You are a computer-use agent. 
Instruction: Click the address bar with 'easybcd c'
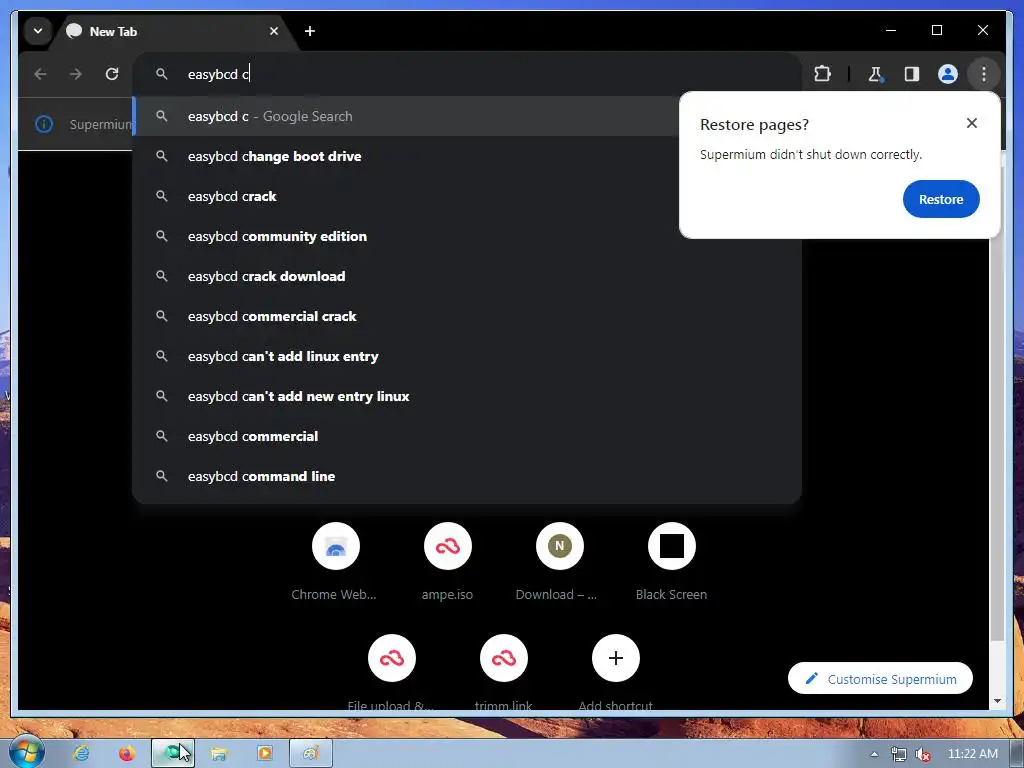467,74
